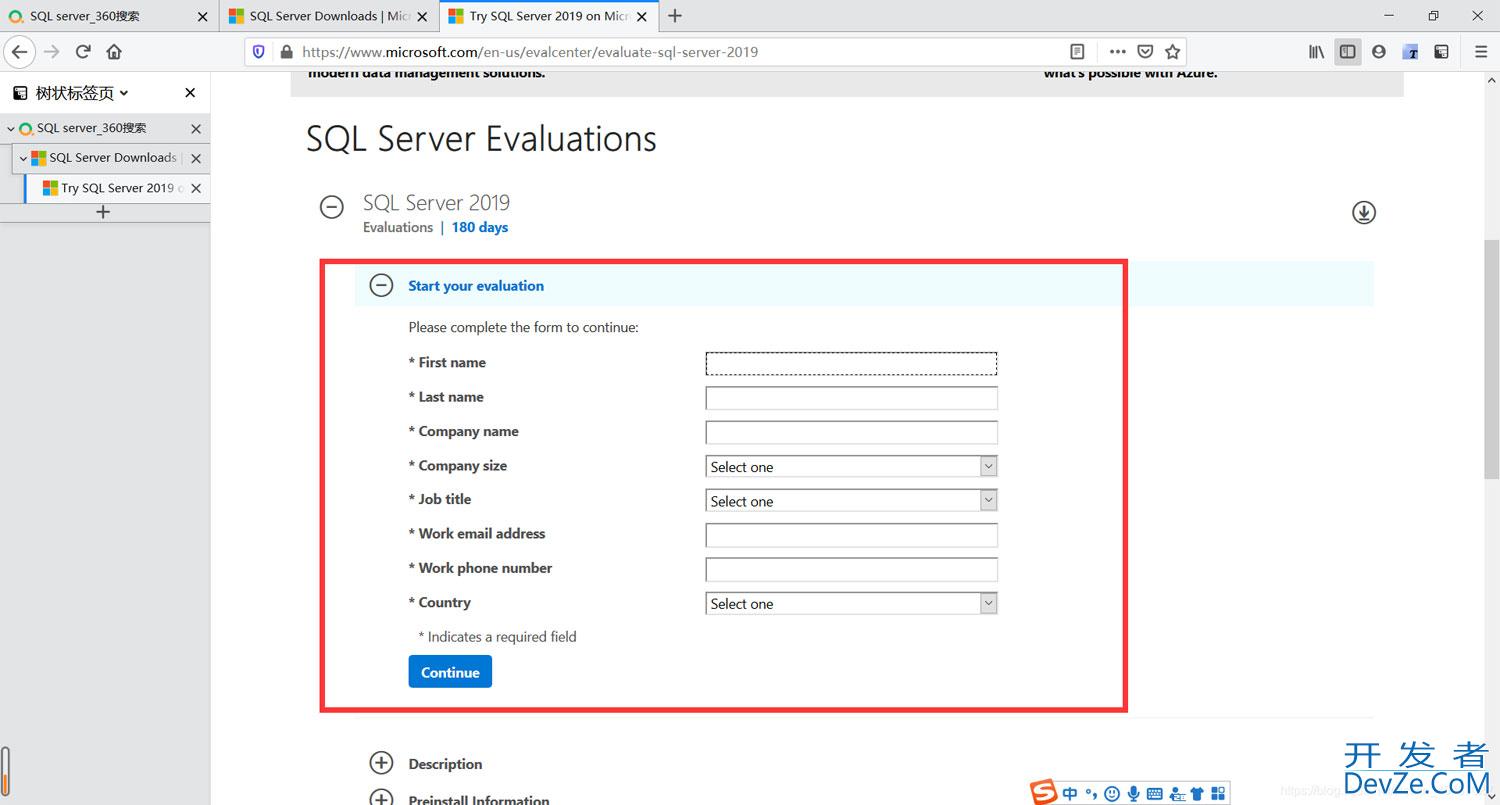The image size is (1500, 805).
Task: Go back with the browser back arrow
Action: point(20,51)
